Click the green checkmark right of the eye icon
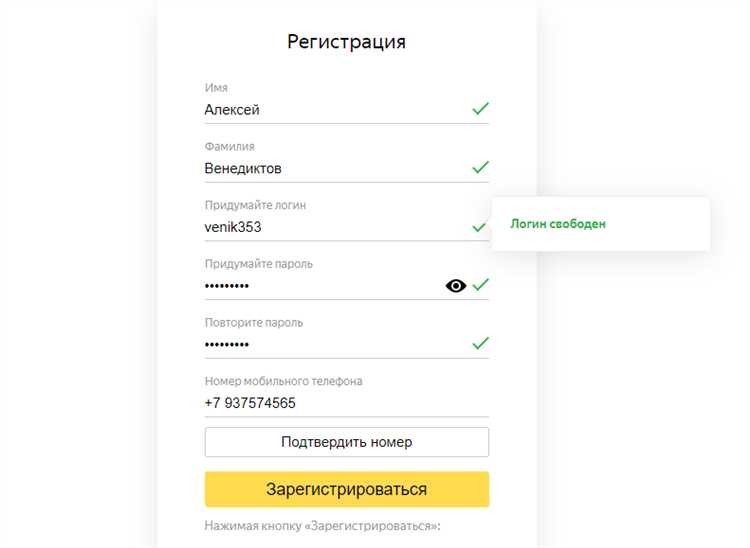The width and height of the screenshot is (750, 548). (481, 285)
